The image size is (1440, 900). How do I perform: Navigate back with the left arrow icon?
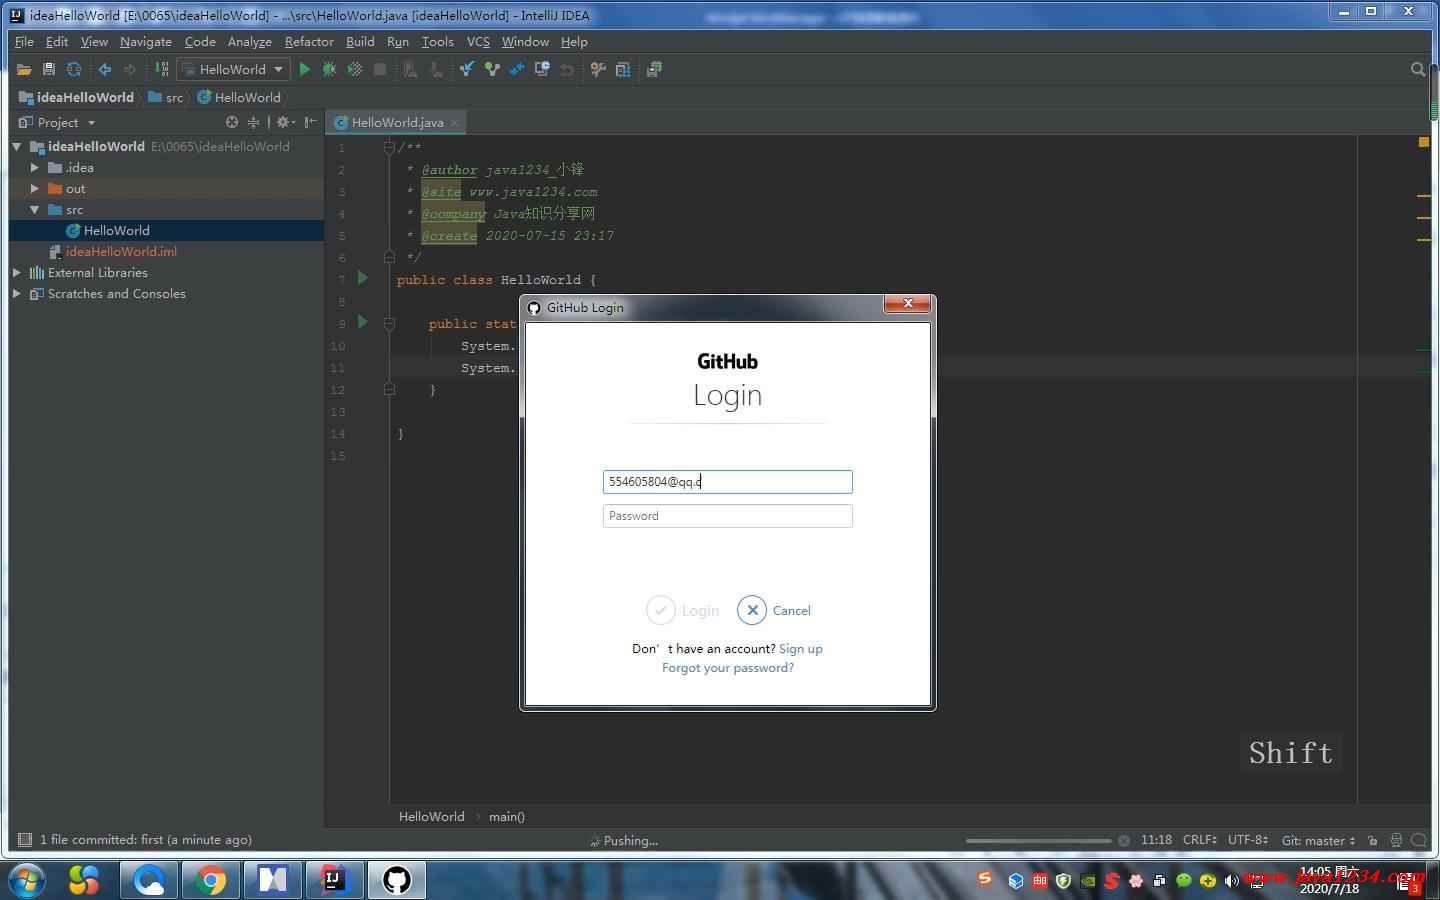click(104, 69)
